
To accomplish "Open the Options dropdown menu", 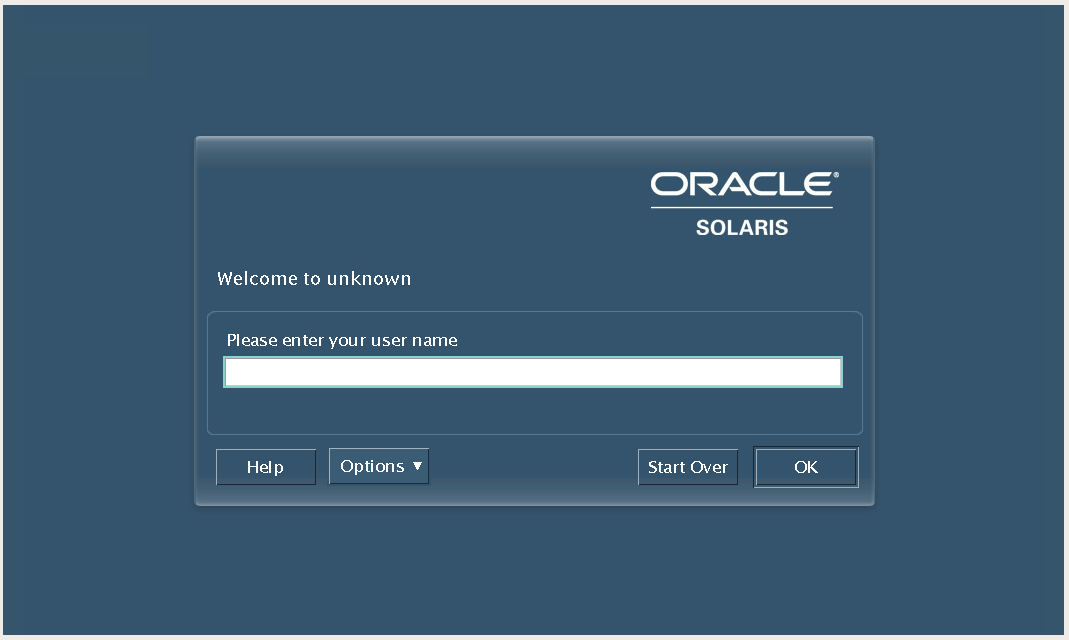I will [x=379, y=466].
